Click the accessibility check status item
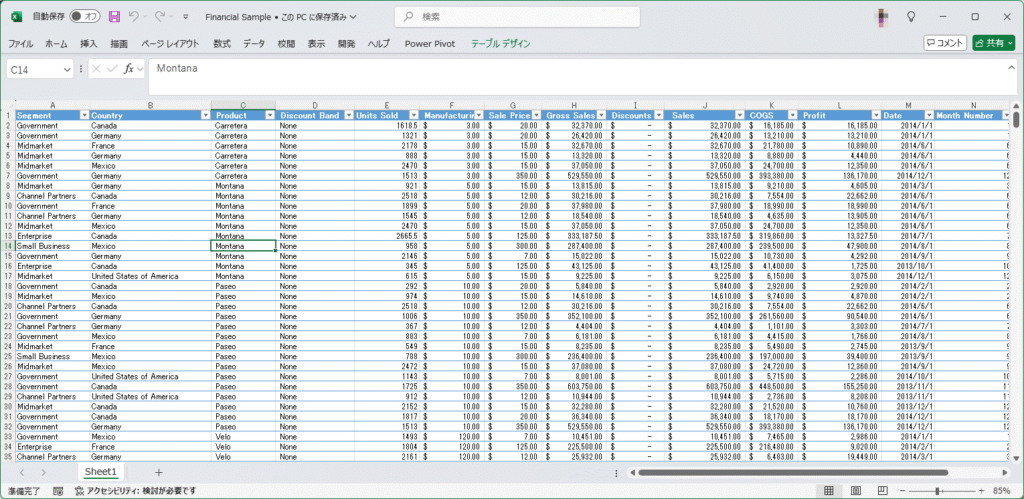1024x499 pixels. click(135, 491)
